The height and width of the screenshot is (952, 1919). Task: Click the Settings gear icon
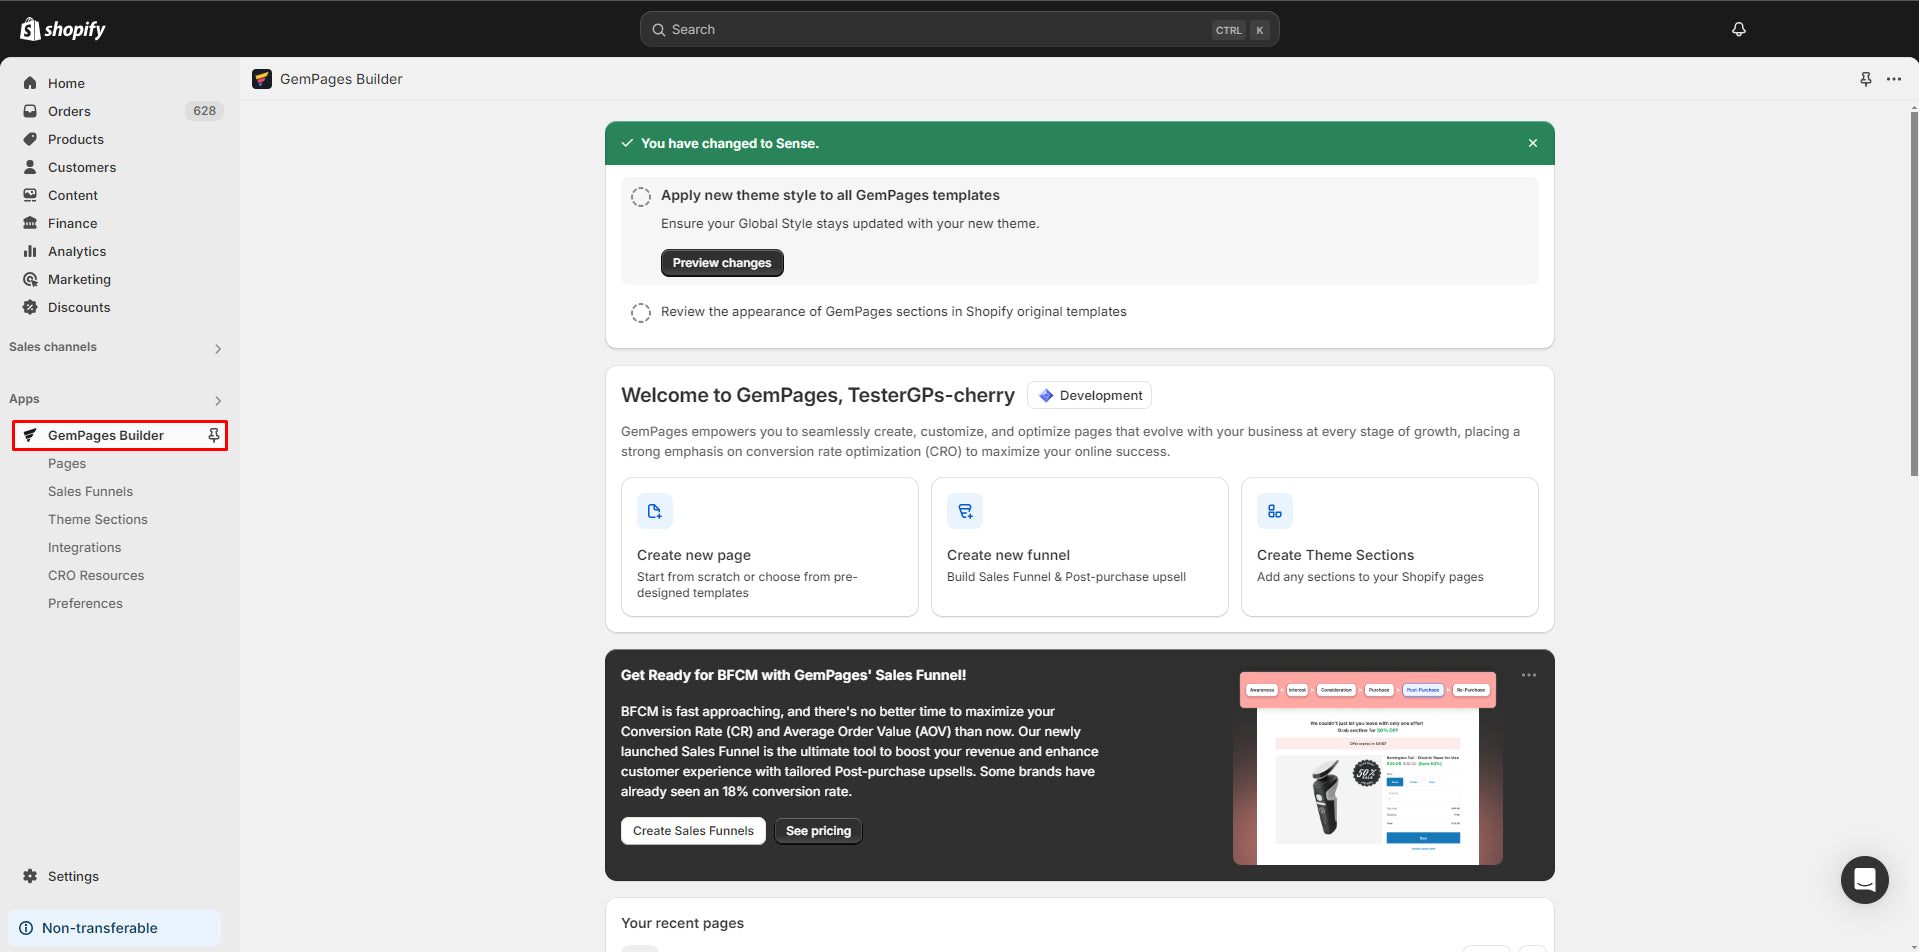(x=30, y=876)
